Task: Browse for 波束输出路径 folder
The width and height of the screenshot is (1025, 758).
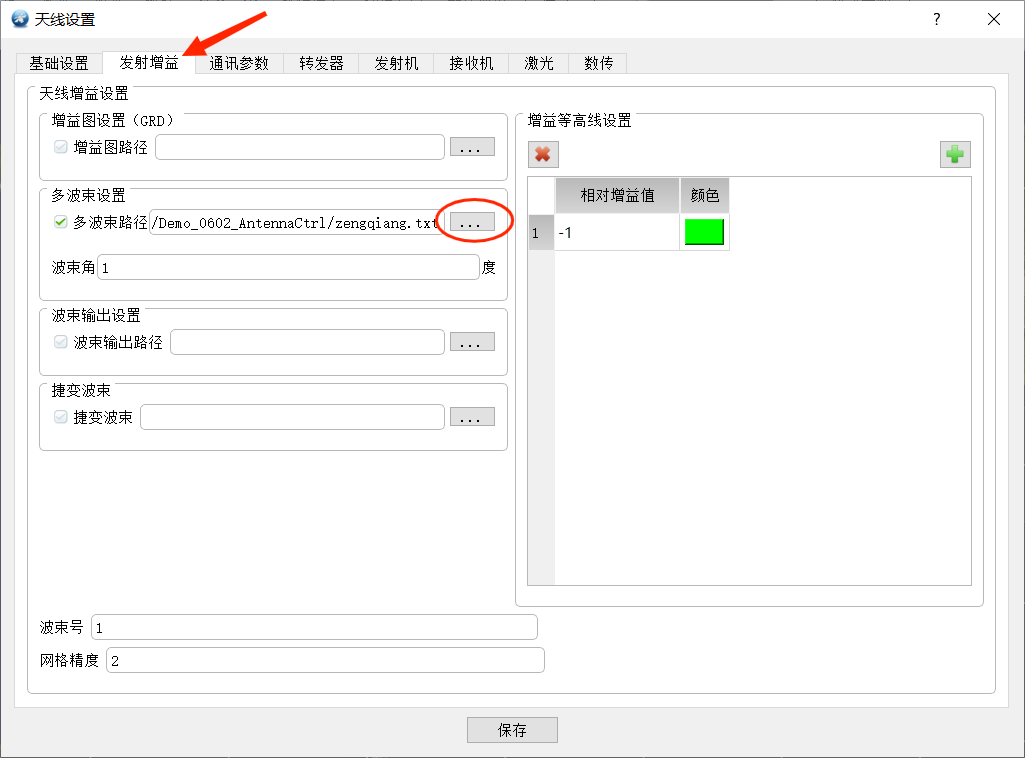Action: pyautogui.click(x=472, y=342)
